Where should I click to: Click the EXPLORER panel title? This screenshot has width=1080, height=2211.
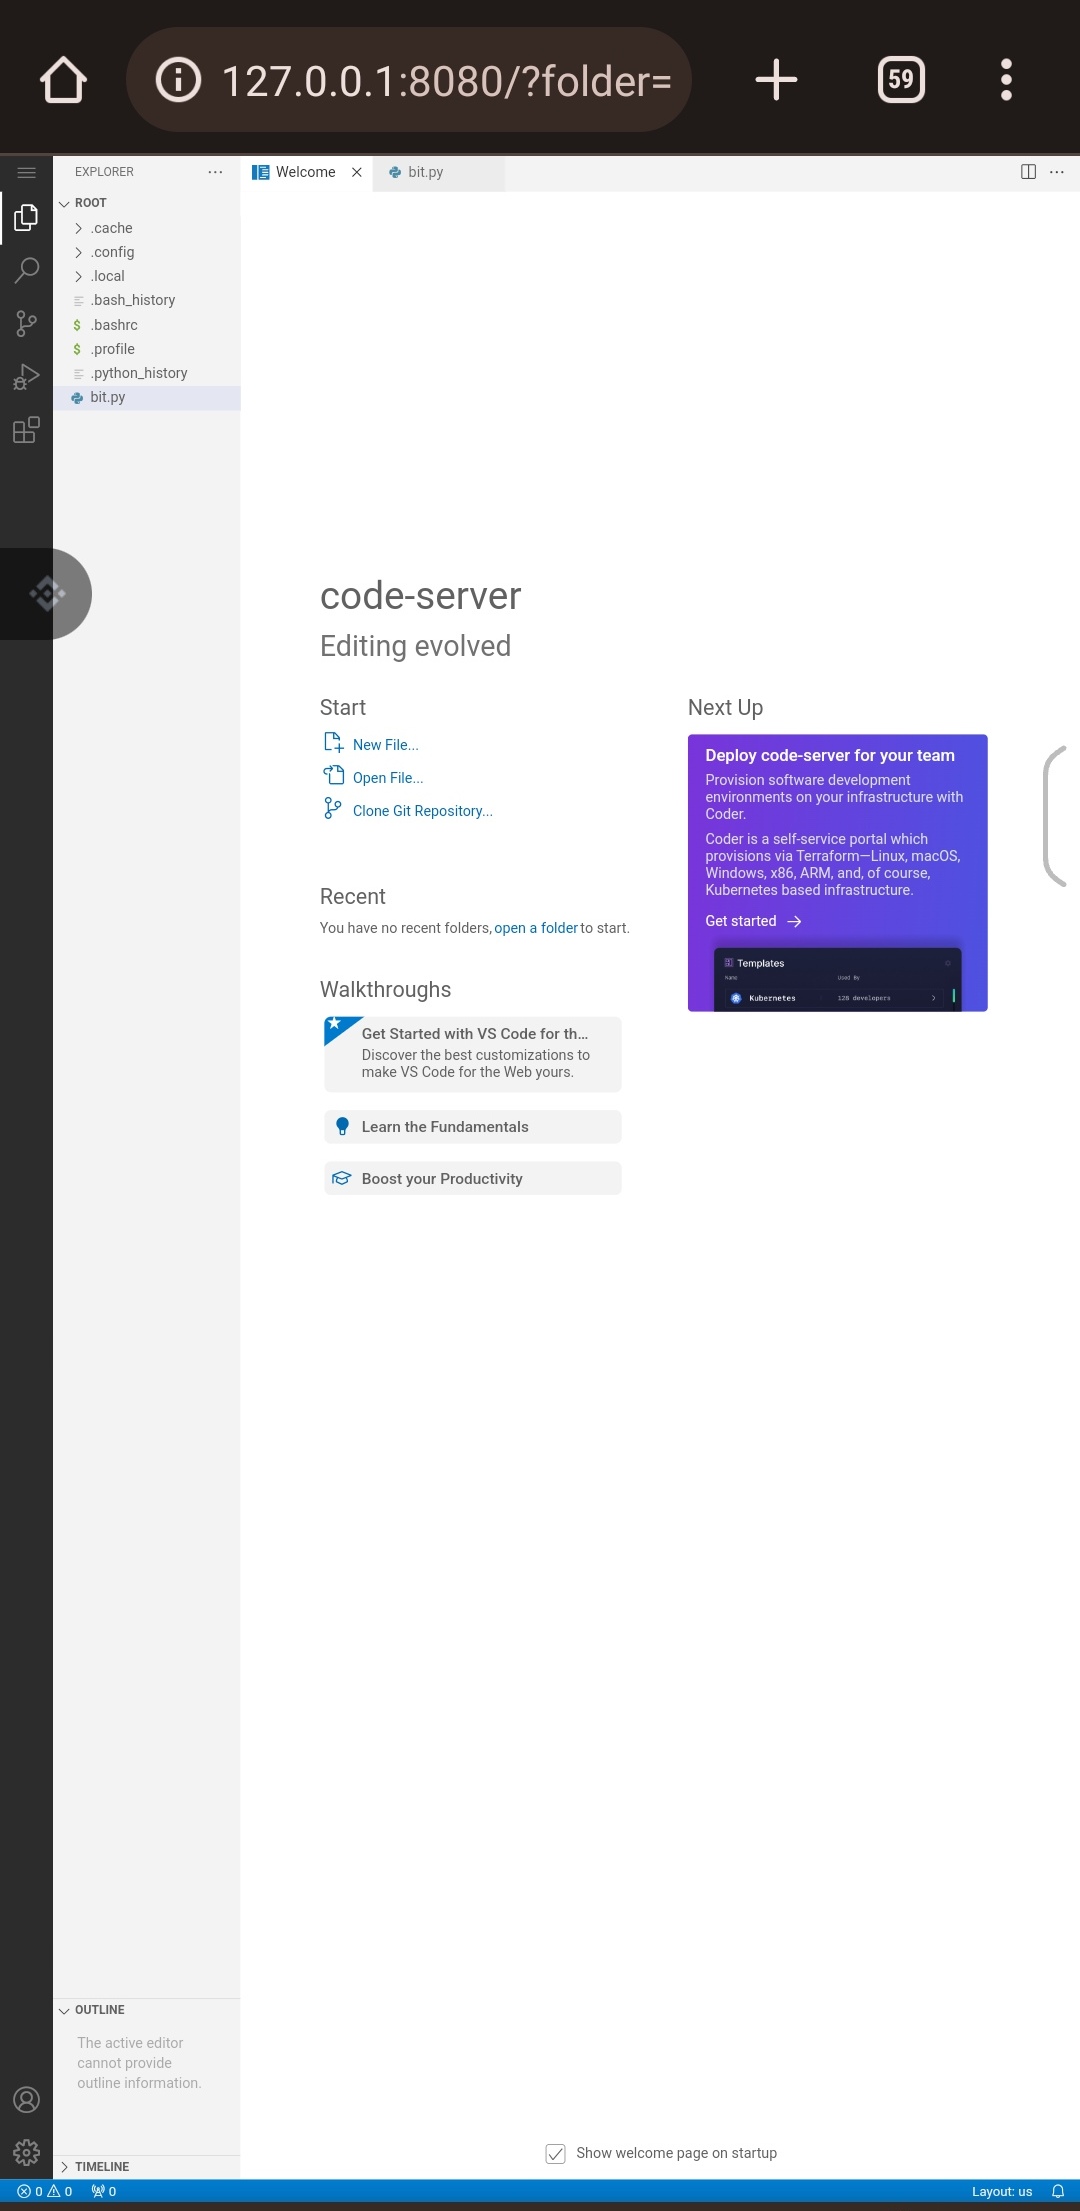(x=104, y=172)
